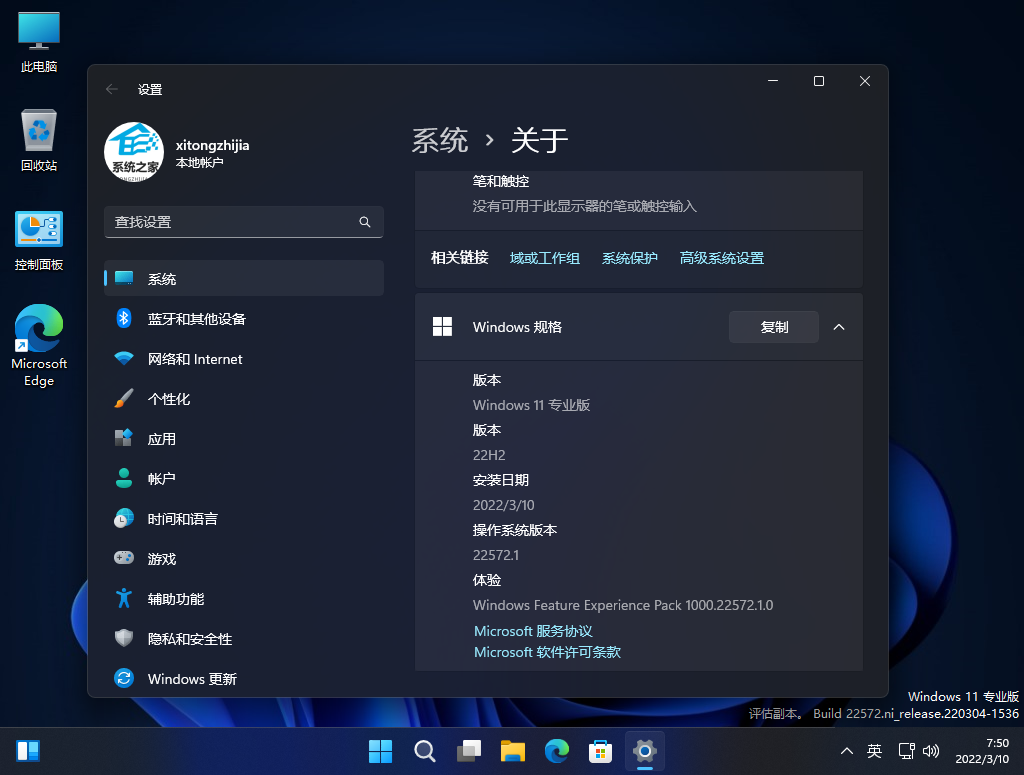Open Microsoft Store from the taskbar
This screenshot has height=775, width=1024.
click(x=601, y=750)
